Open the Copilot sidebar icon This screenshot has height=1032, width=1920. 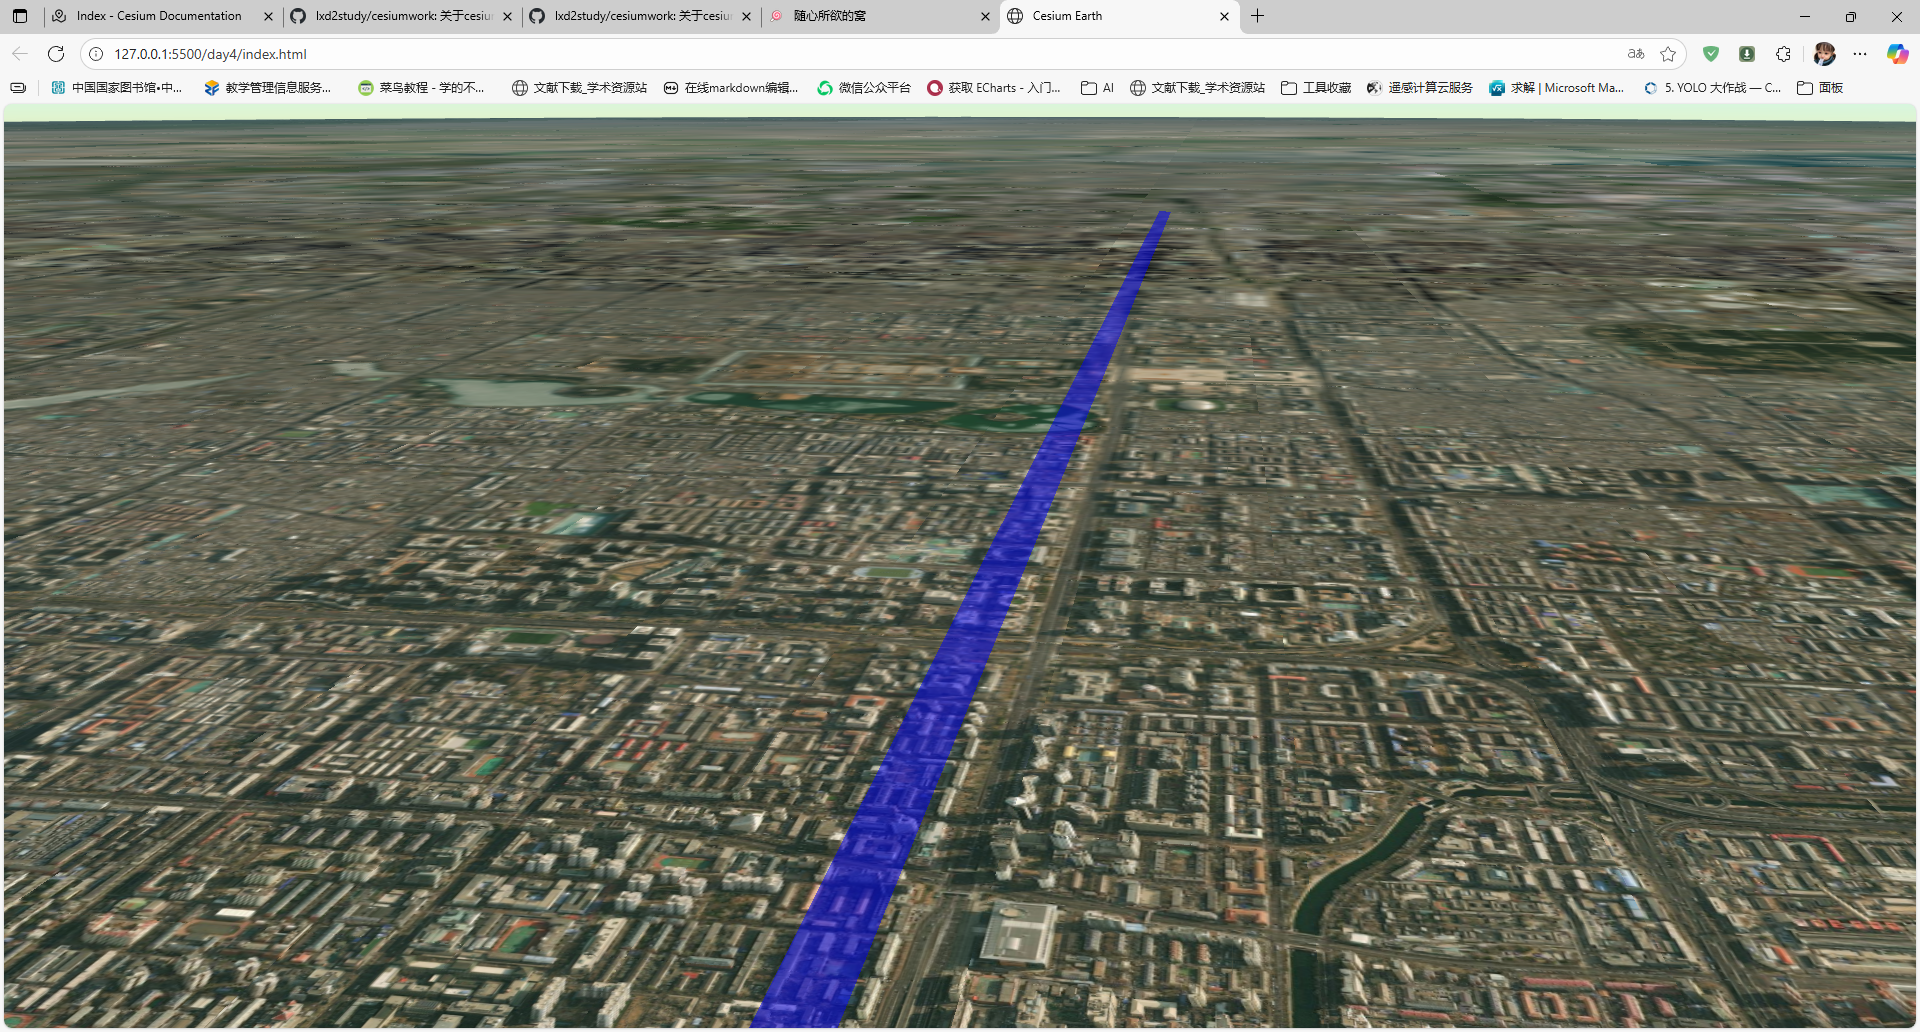(x=1897, y=54)
